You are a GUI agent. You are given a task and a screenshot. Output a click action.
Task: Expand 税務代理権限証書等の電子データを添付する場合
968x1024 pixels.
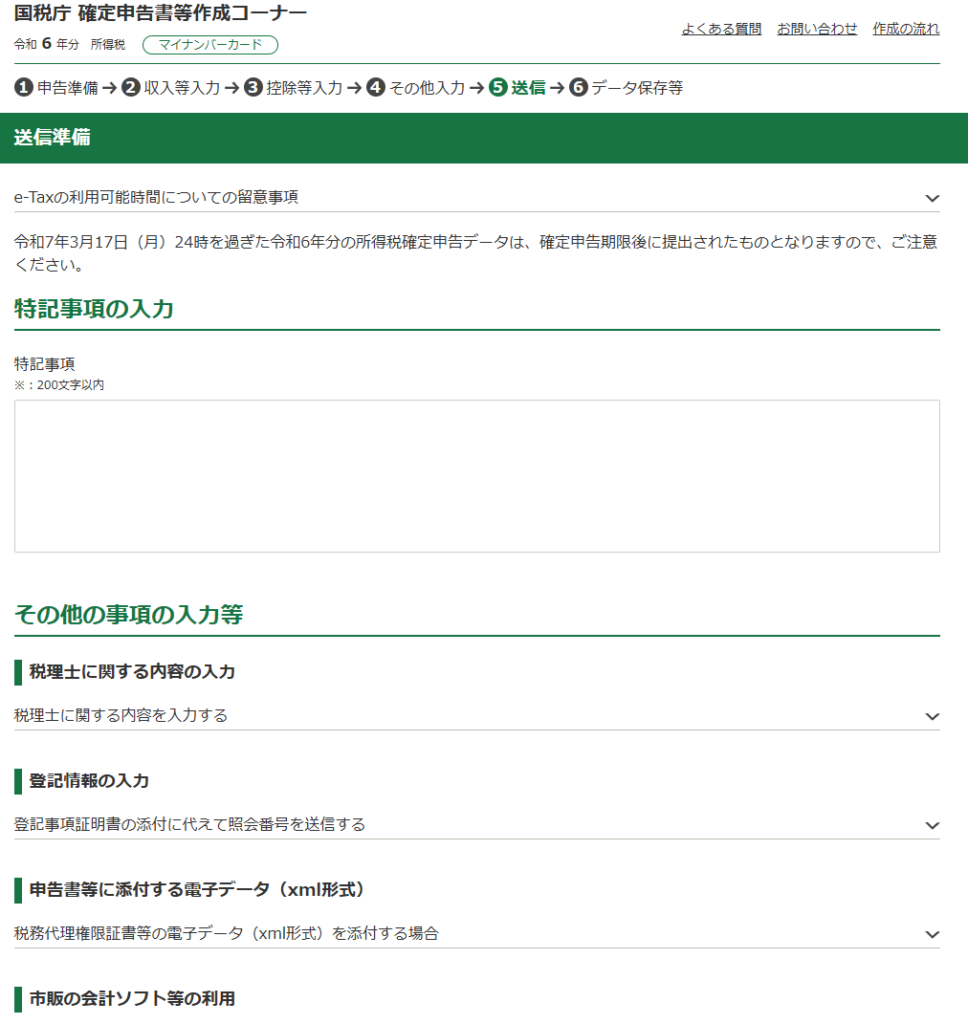226,933
